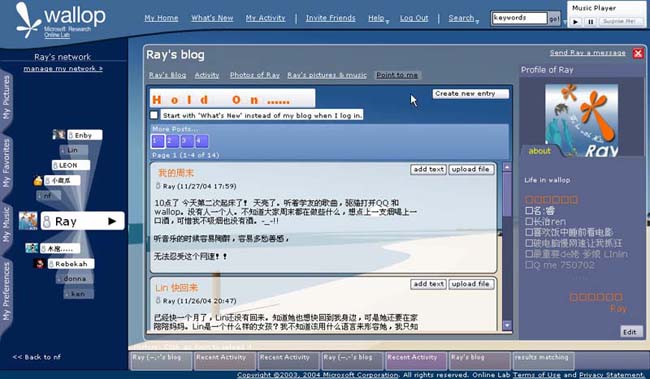The height and width of the screenshot is (379, 650).
Task: Click Rebekah's avatar icon in network
Action: 39,263
